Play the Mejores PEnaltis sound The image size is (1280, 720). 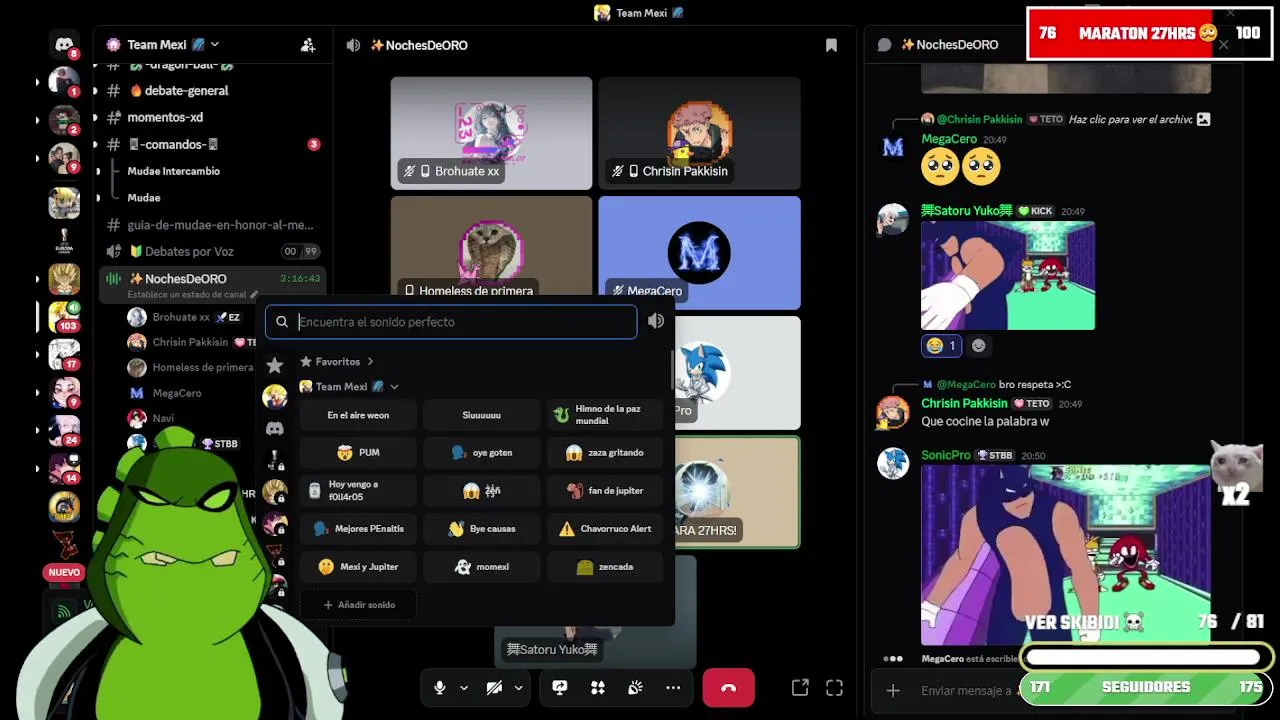coord(358,529)
